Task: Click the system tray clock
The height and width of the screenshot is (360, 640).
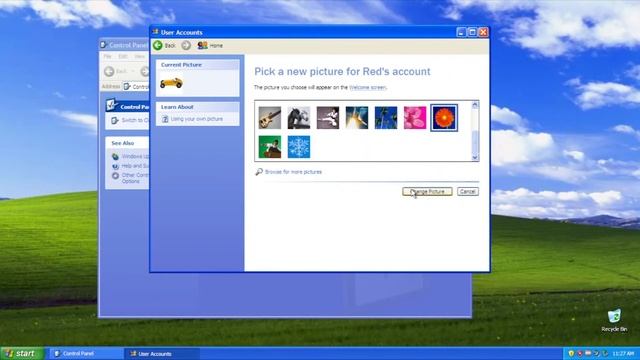Action: click(623, 353)
